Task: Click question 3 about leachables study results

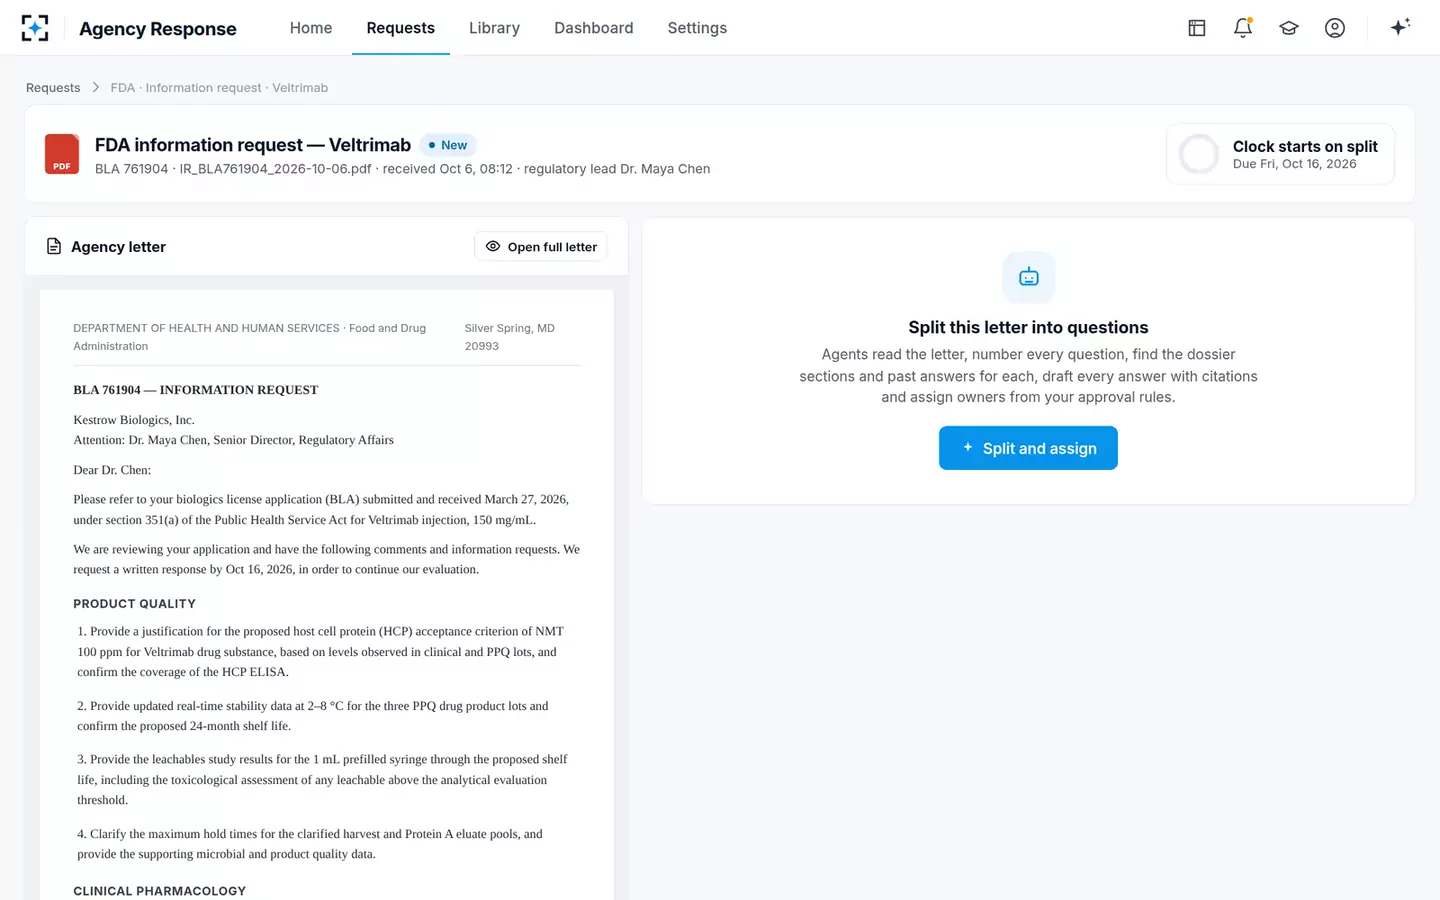Action: (x=322, y=780)
